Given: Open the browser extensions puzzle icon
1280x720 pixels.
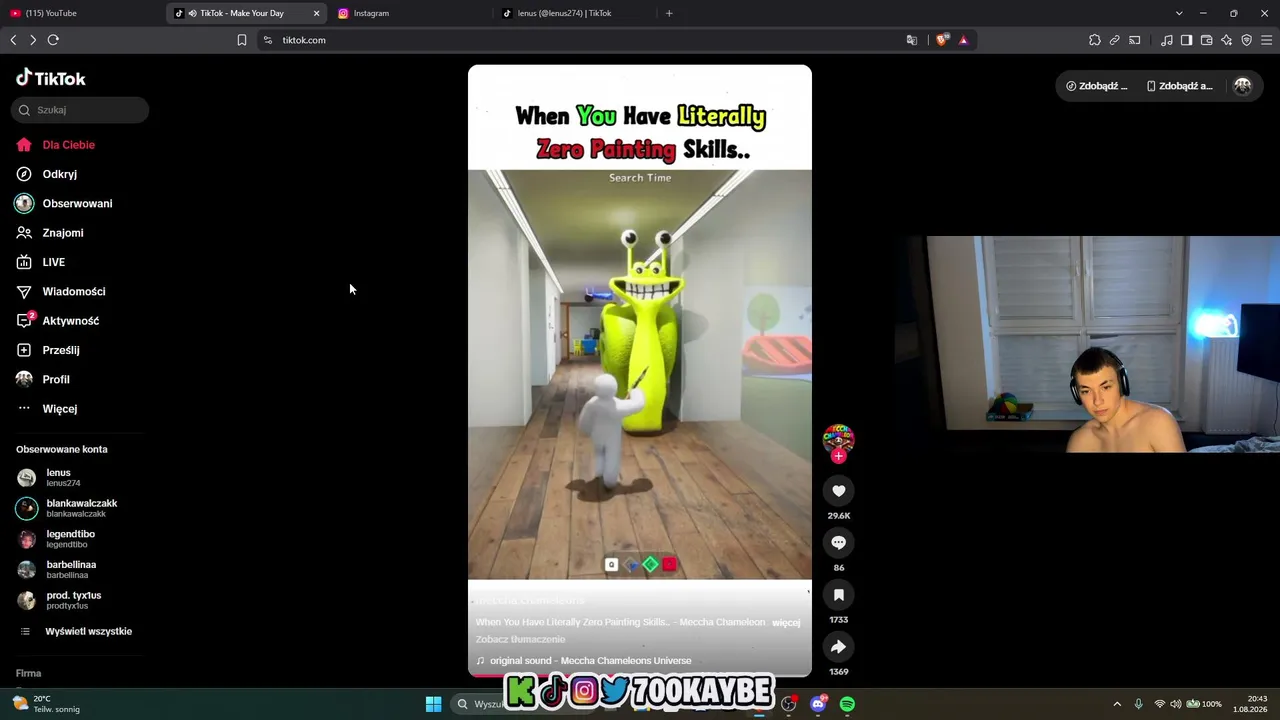Looking at the screenshot, I should (1095, 40).
